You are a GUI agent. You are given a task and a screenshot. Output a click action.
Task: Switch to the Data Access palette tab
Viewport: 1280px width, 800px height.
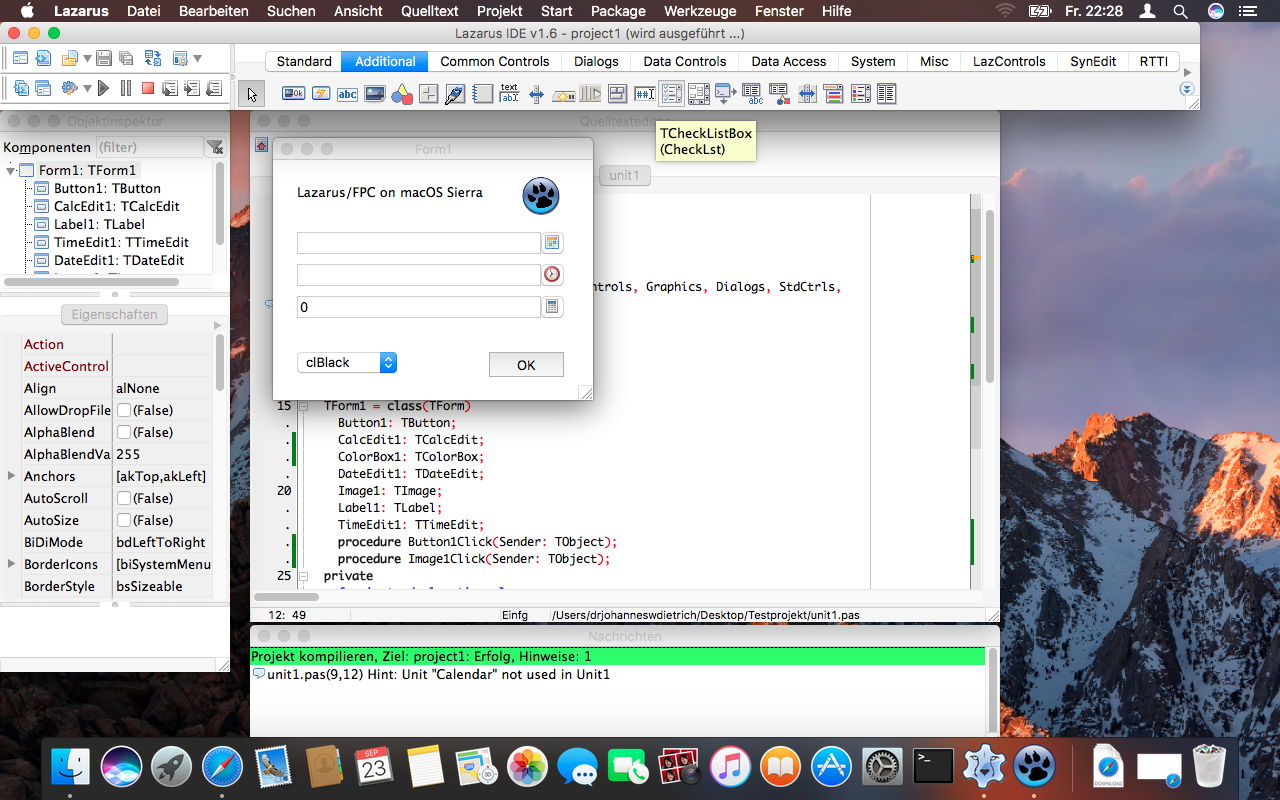(x=789, y=61)
